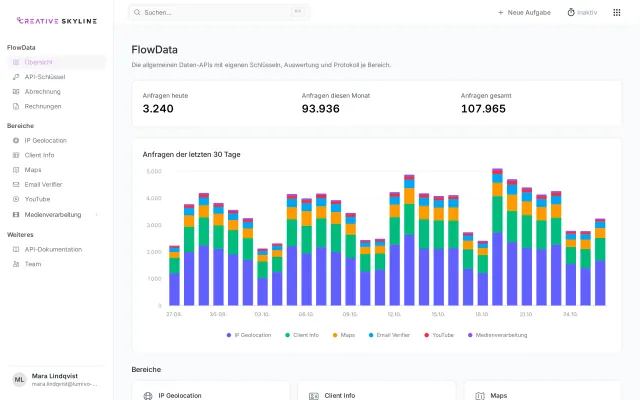
Task: Toggle Medienverarbeitung series in chart legend
Action: (x=498, y=335)
